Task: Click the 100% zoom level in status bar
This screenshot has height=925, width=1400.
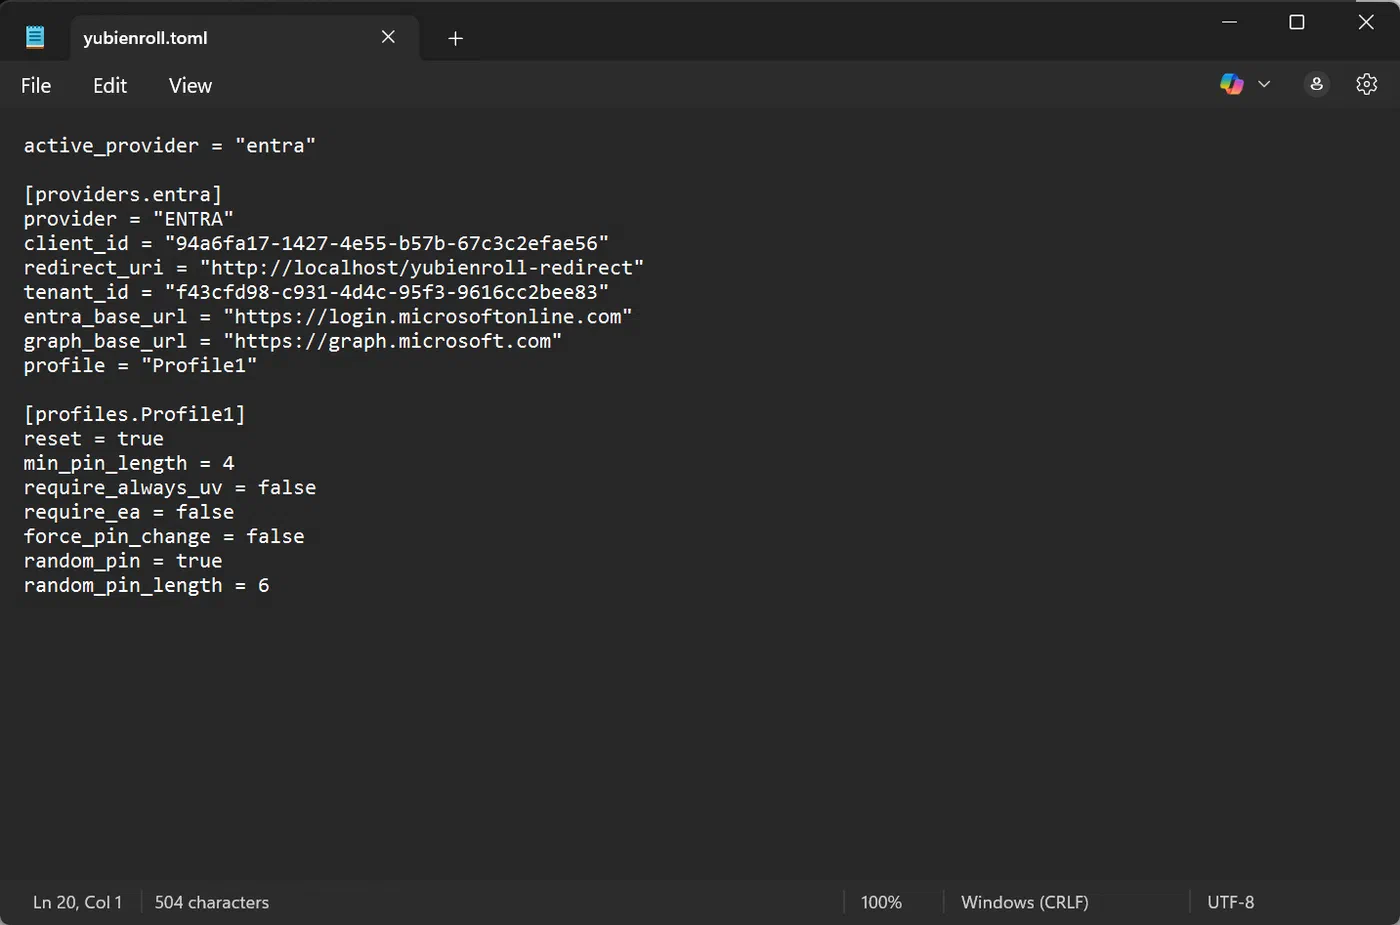Action: click(x=881, y=902)
